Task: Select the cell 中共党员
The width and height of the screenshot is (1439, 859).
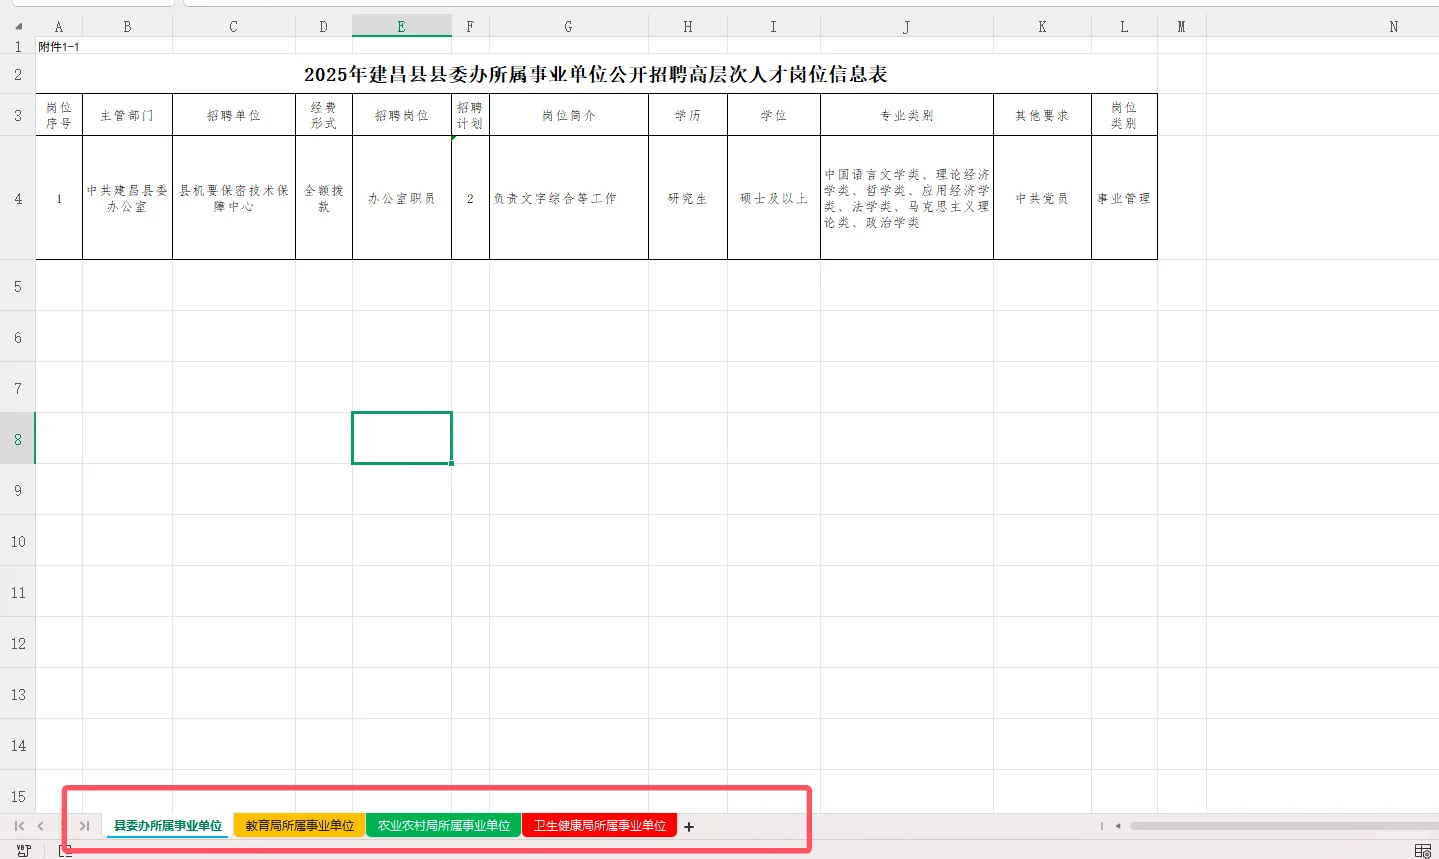Action: click(1042, 198)
